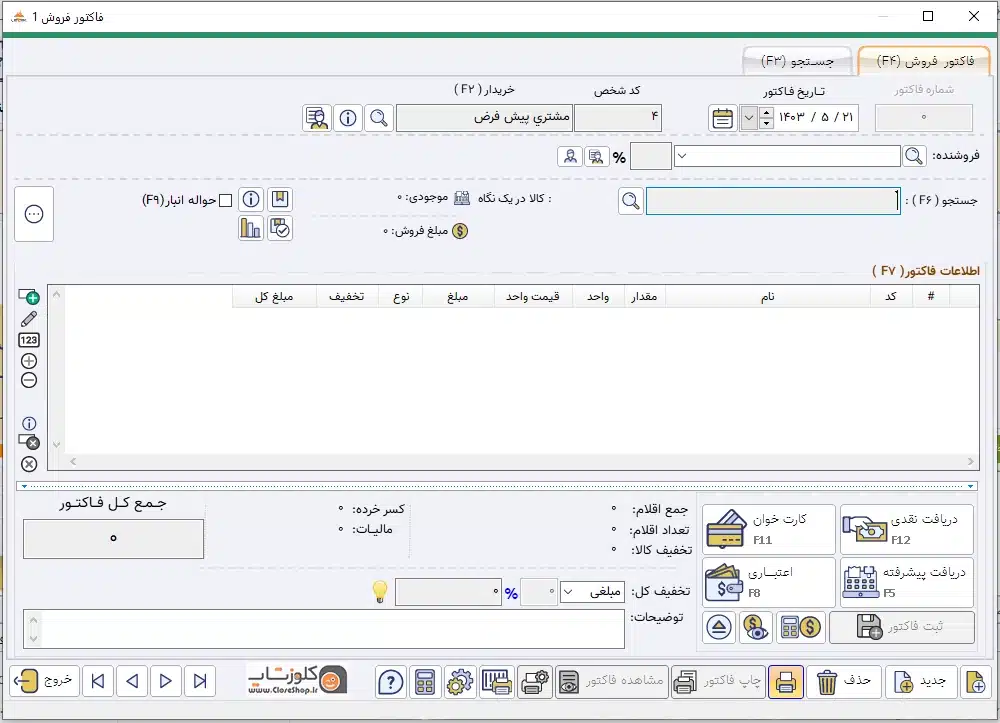Click the seller person icon
This screenshot has height=723, width=1000.
[570, 156]
